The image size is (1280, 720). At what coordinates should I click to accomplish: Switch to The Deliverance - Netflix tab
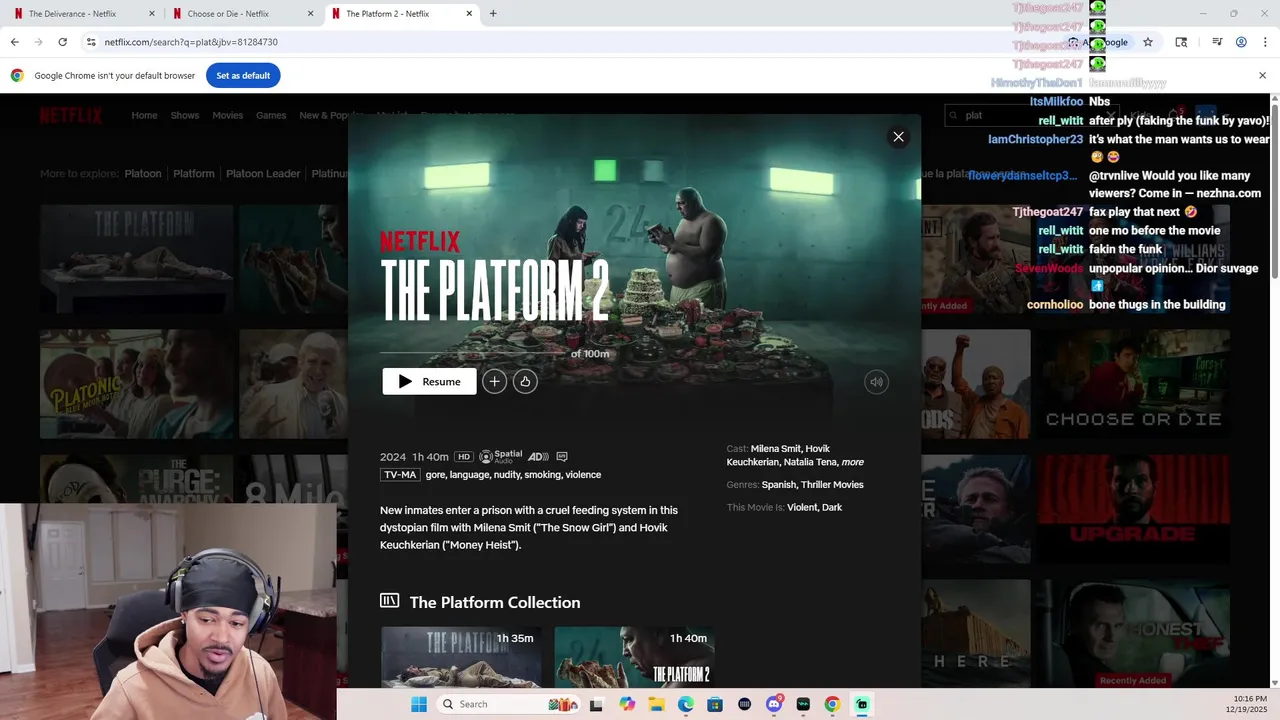(80, 14)
